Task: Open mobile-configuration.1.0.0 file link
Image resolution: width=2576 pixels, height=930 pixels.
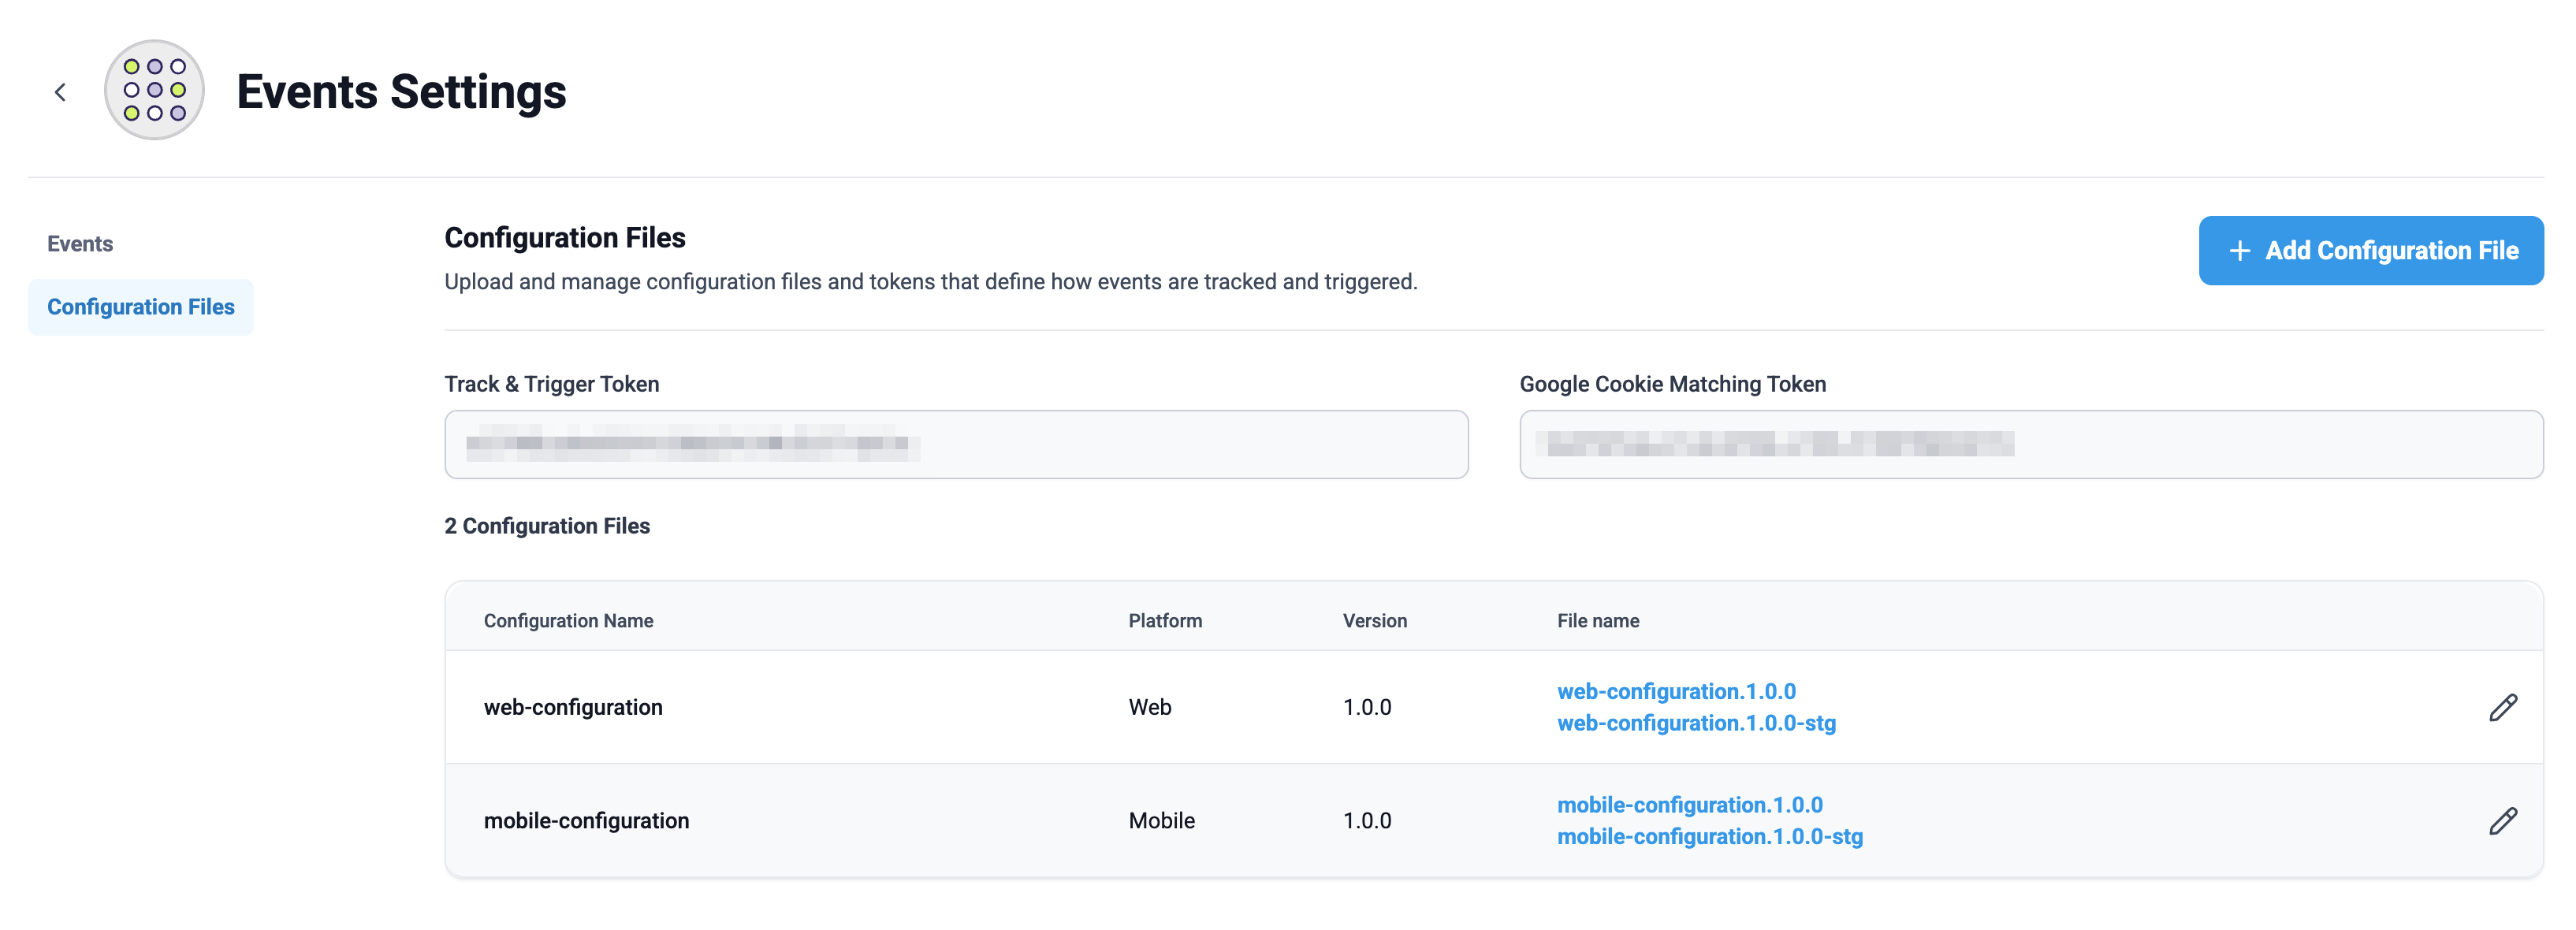Action: tap(1689, 805)
